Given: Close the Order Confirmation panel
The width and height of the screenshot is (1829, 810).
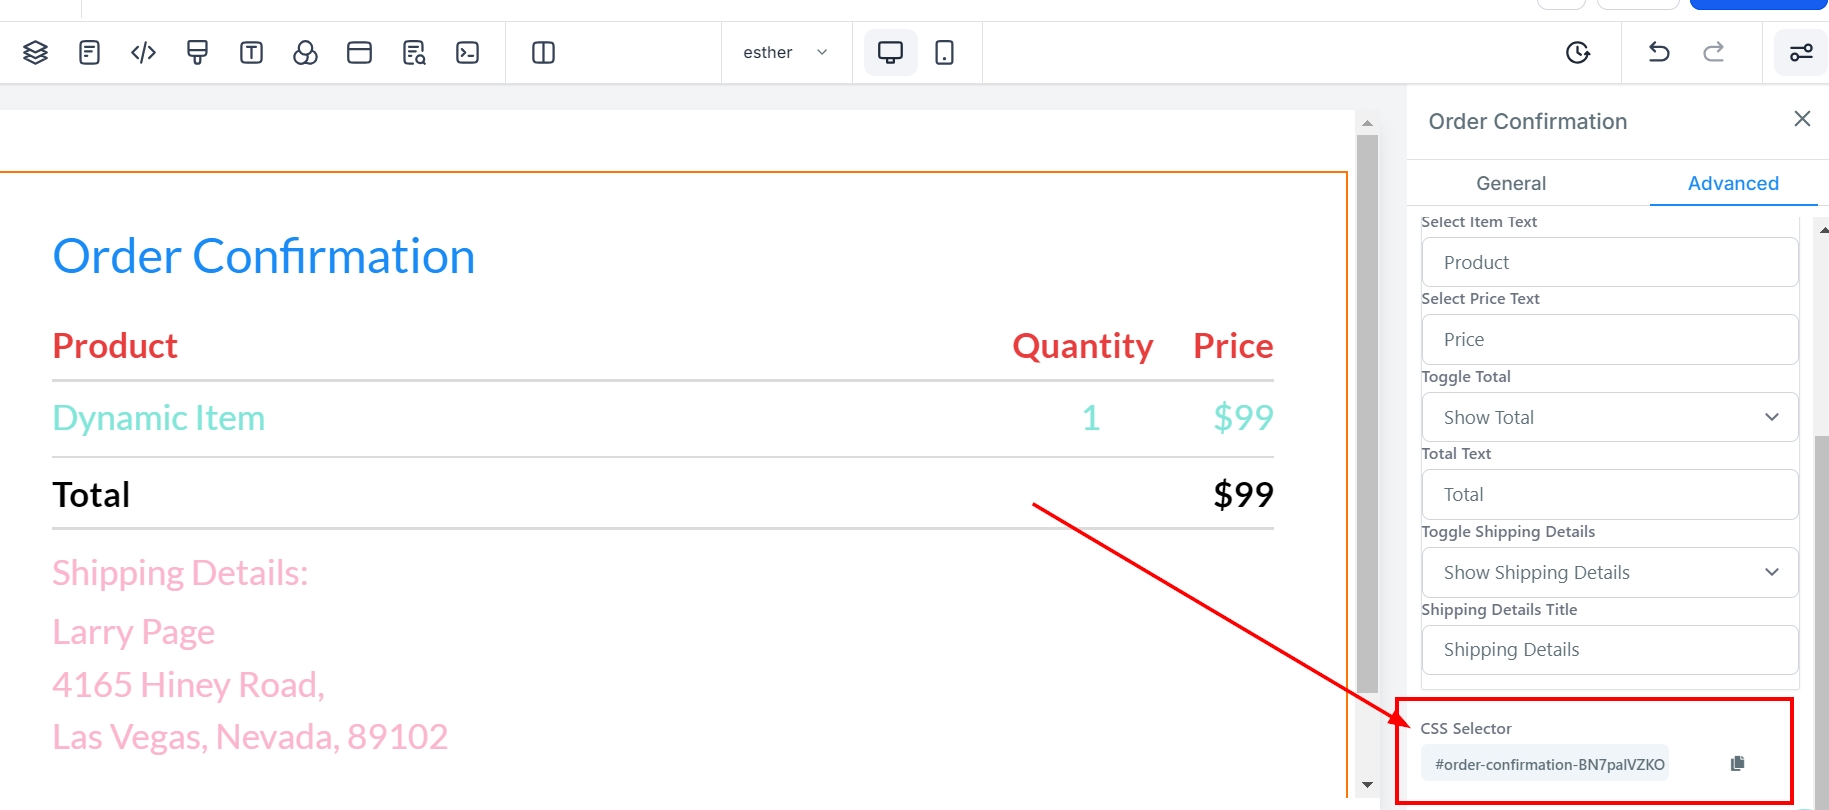Looking at the screenshot, I should point(1802,119).
